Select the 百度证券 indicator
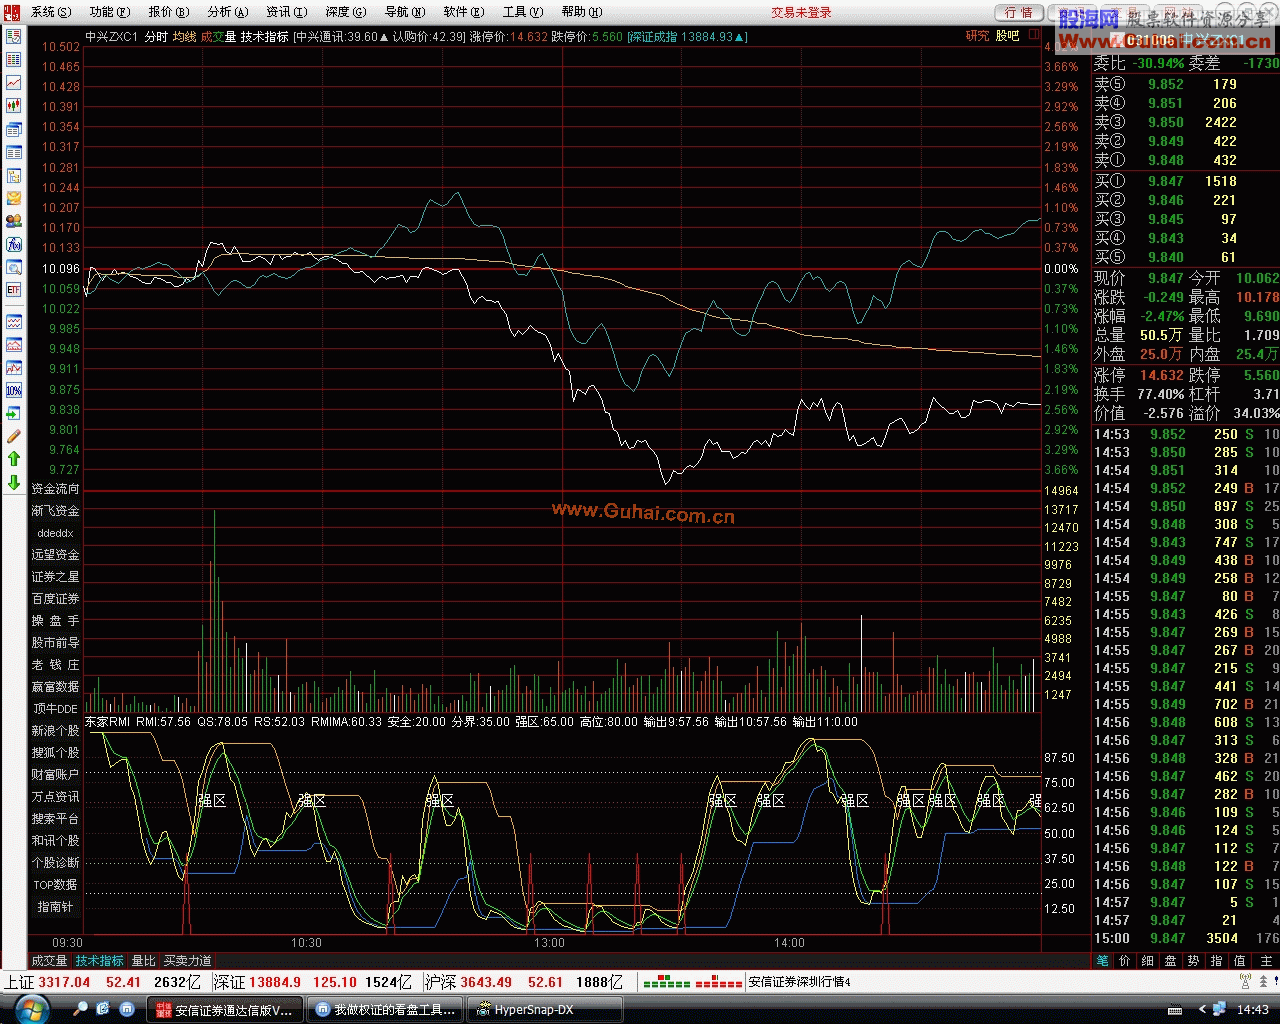This screenshot has height=1024, width=1280. tap(55, 599)
